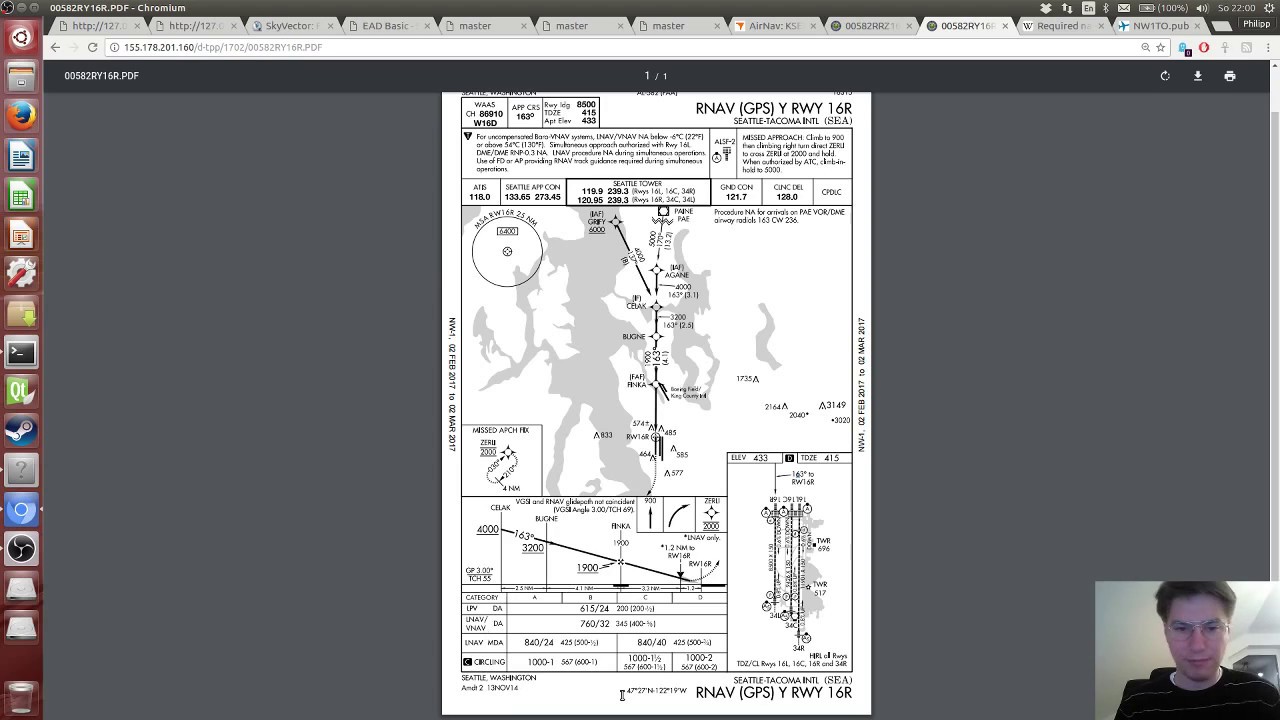Open mail messaging indicator
The width and height of the screenshot is (1280, 720).
click(x=1125, y=8)
